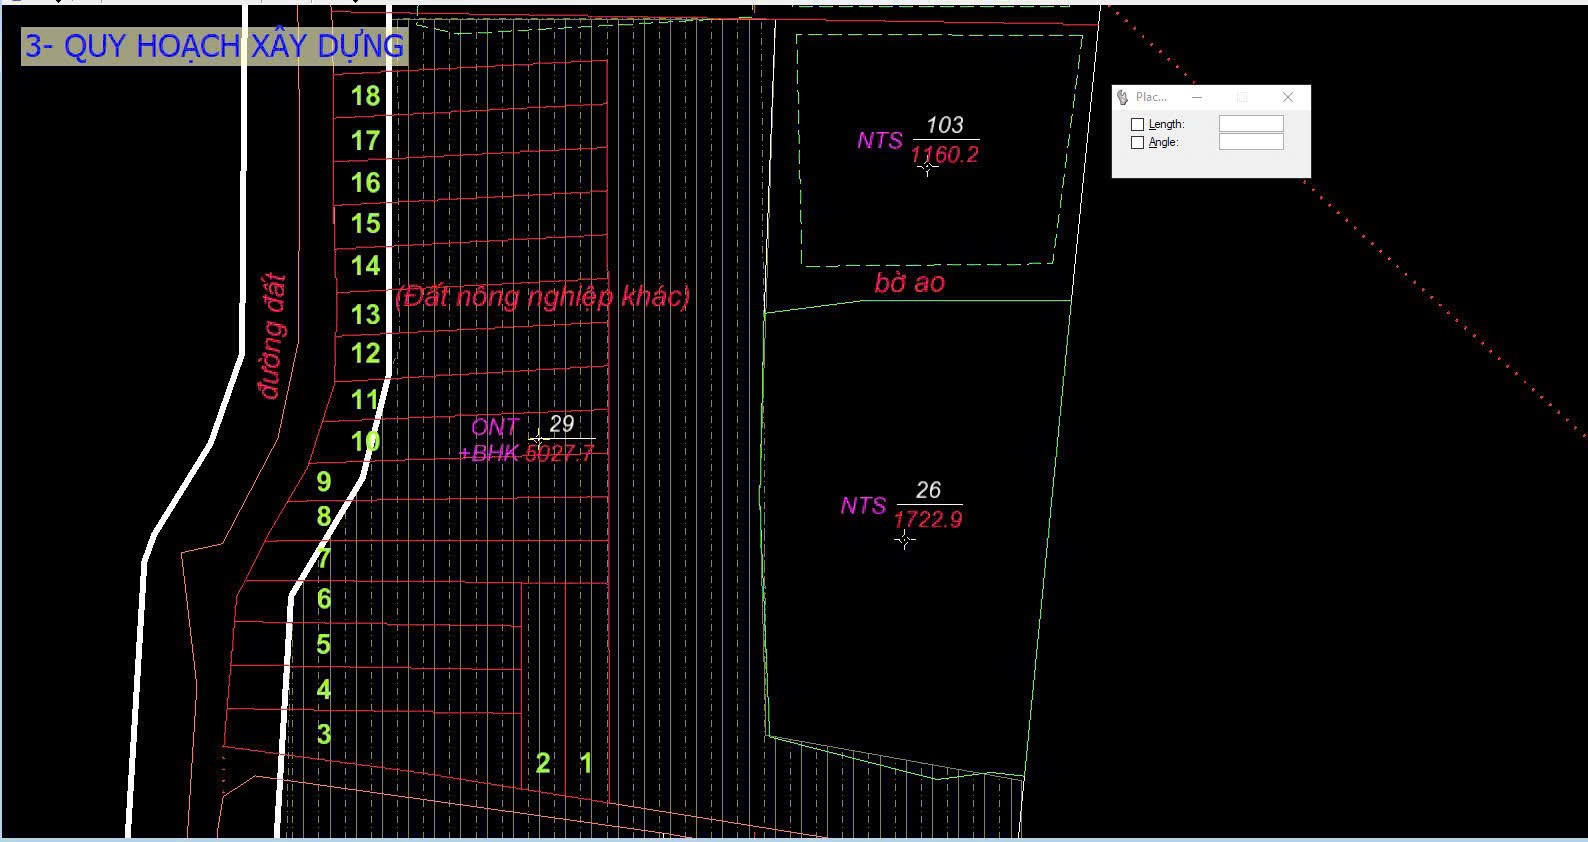The width and height of the screenshot is (1588, 842).
Task: Click lot number 18 label
Action: pyautogui.click(x=365, y=96)
